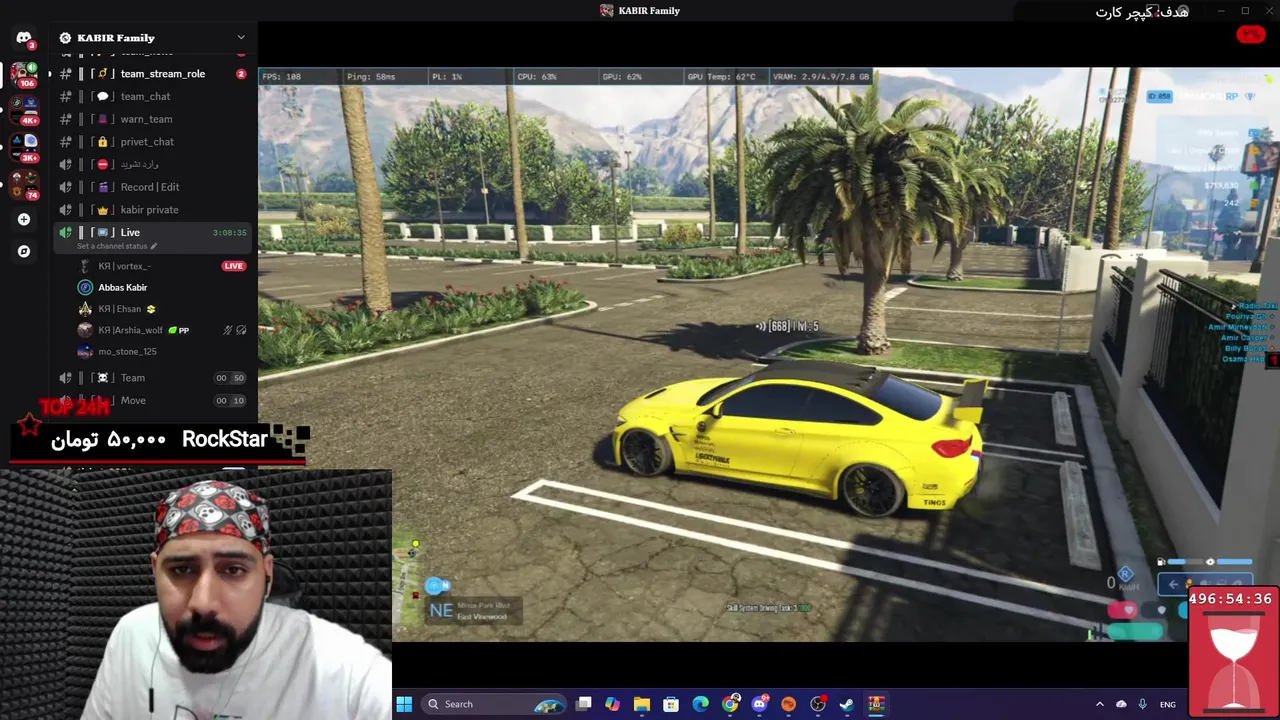
Task: Select user KЯ | vortex_- in voice list
Action: pyautogui.click(x=124, y=266)
